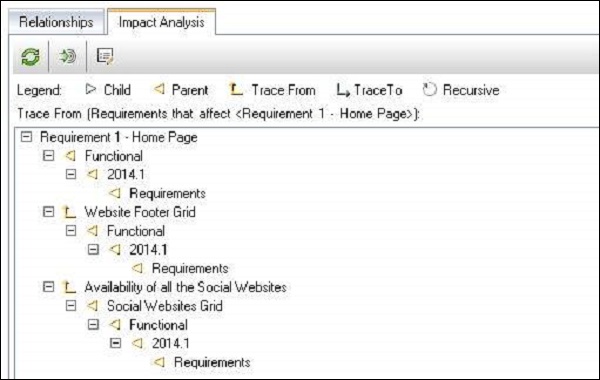This screenshot has height=380, width=600.
Task: Collapse Availability of all the Social Websites node
Action: (49, 287)
